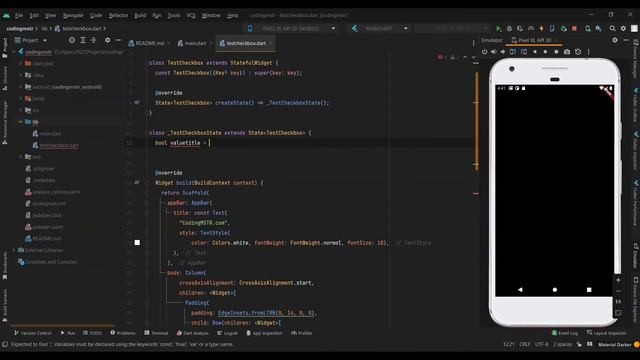
Task: Hide the Emulator tool window
Action: click(626, 40)
